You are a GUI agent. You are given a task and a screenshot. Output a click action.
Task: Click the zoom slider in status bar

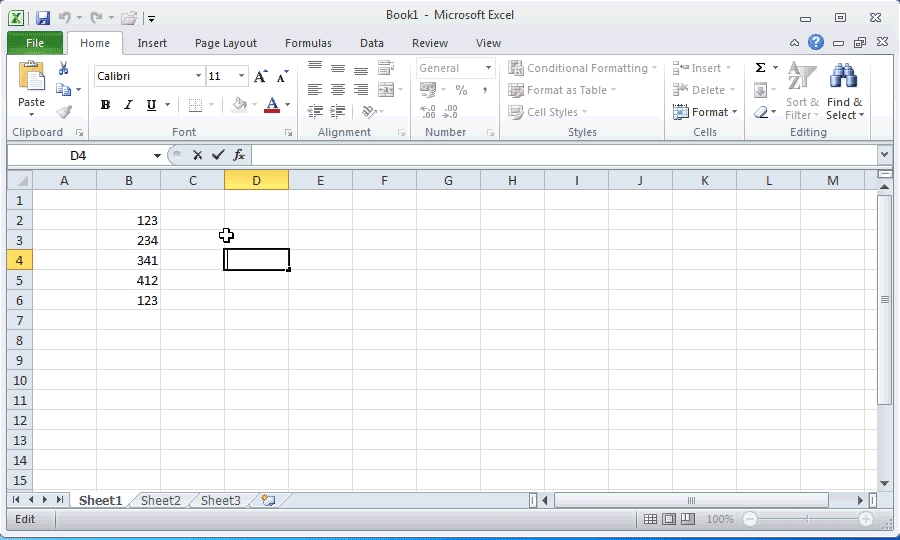click(x=808, y=520)
